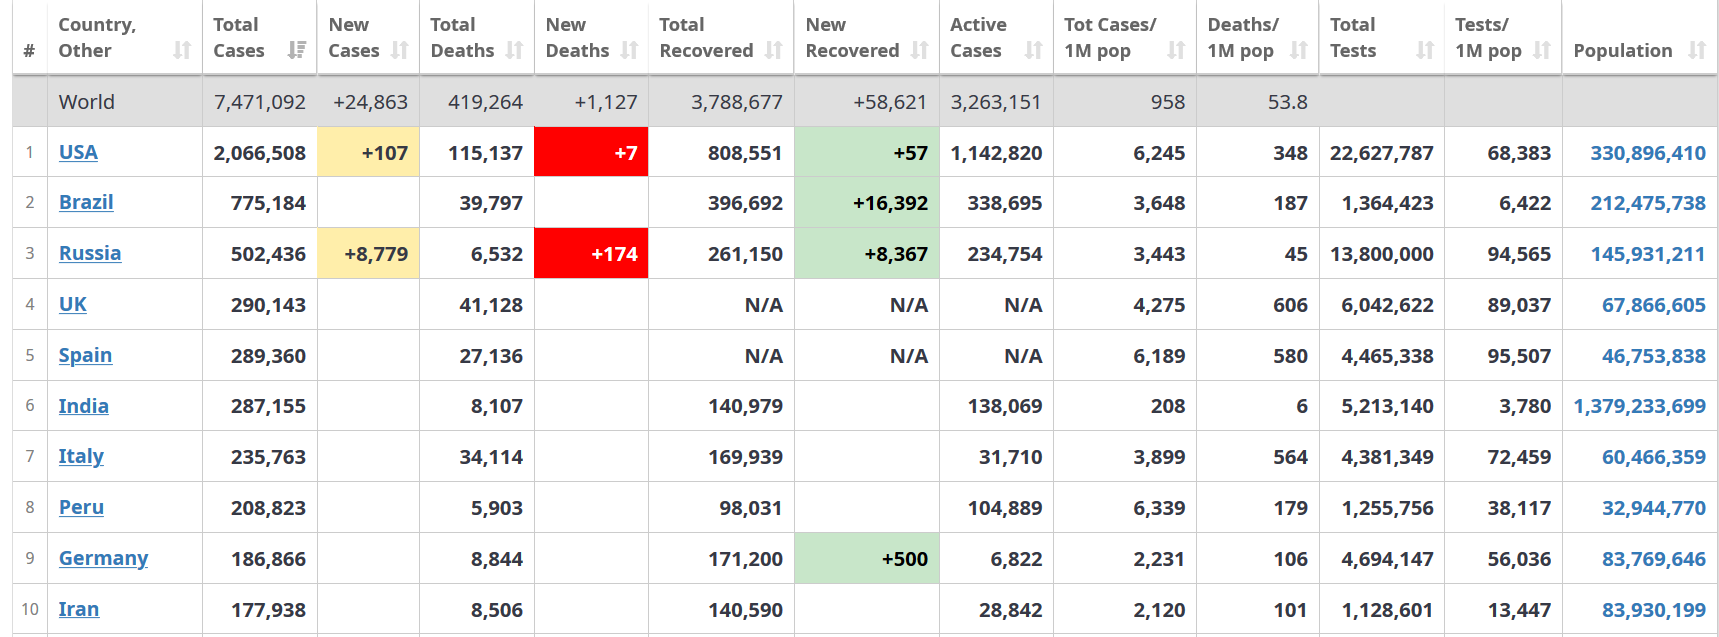Image resolution: width=1719 pixels, height=637 pixels.
Task: Click India population 1,379,233,699
Action: point(1640,406)
